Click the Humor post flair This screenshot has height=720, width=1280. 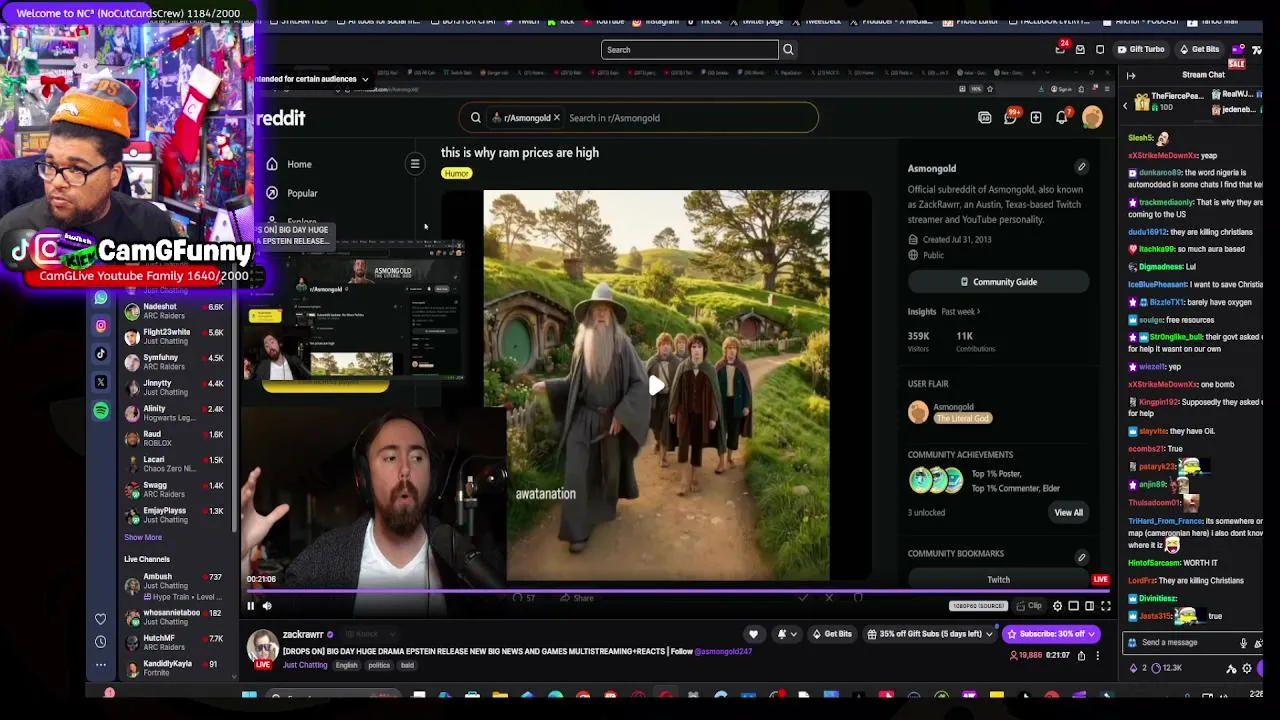point(456,174)
